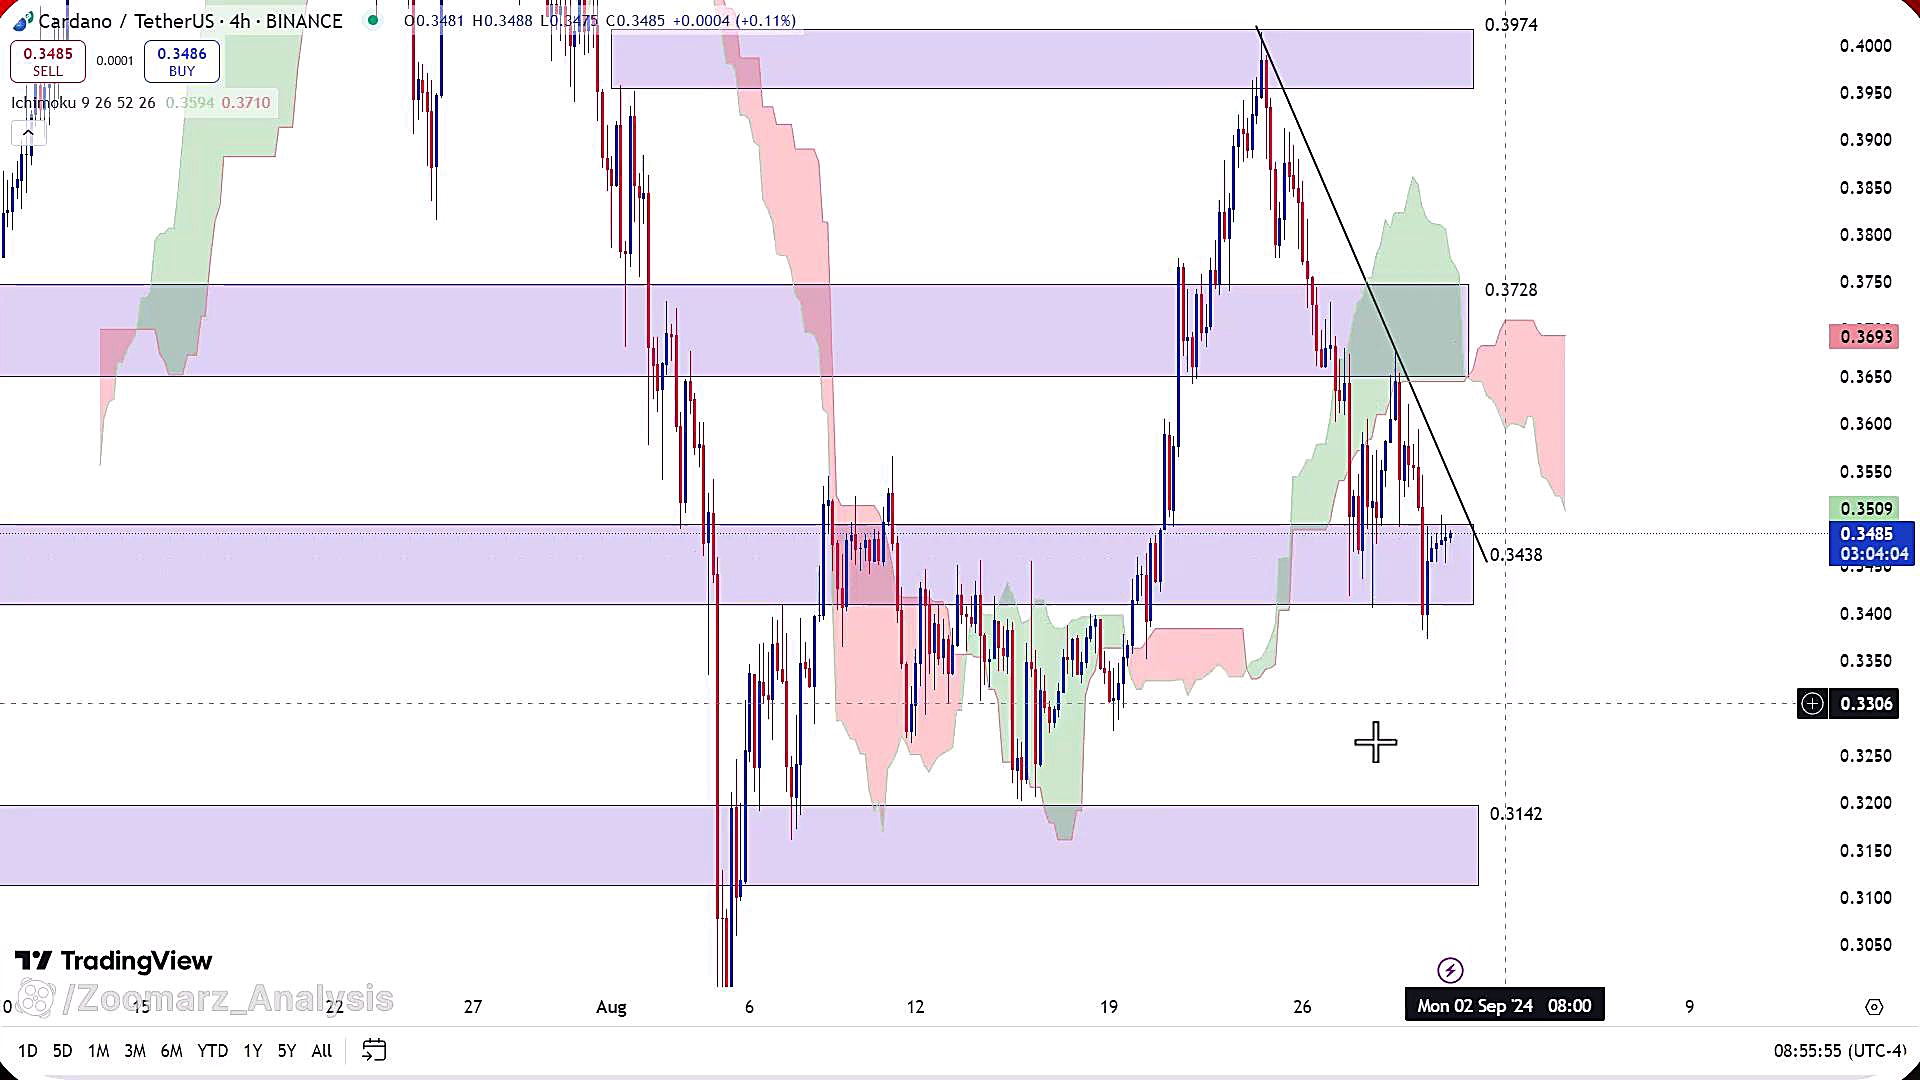Select the 3M time range
This screenshot has height=1080, width=1920.
coord(135,1051)
